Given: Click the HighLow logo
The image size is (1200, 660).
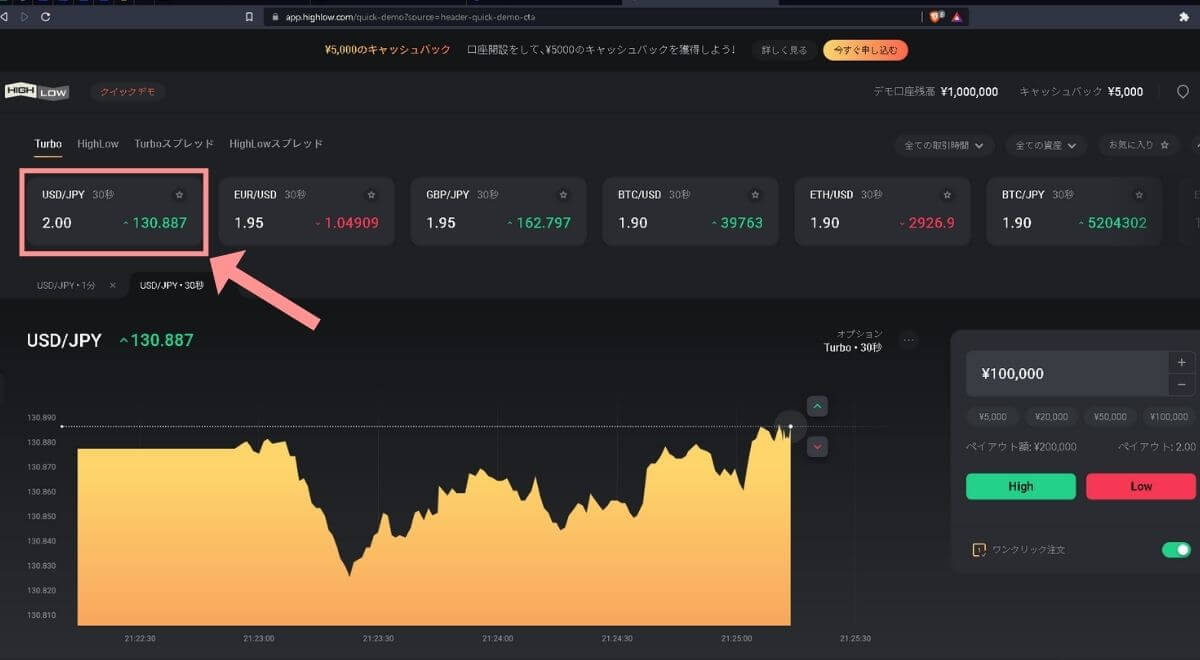Looking at the screenshot, I should 36,91.
